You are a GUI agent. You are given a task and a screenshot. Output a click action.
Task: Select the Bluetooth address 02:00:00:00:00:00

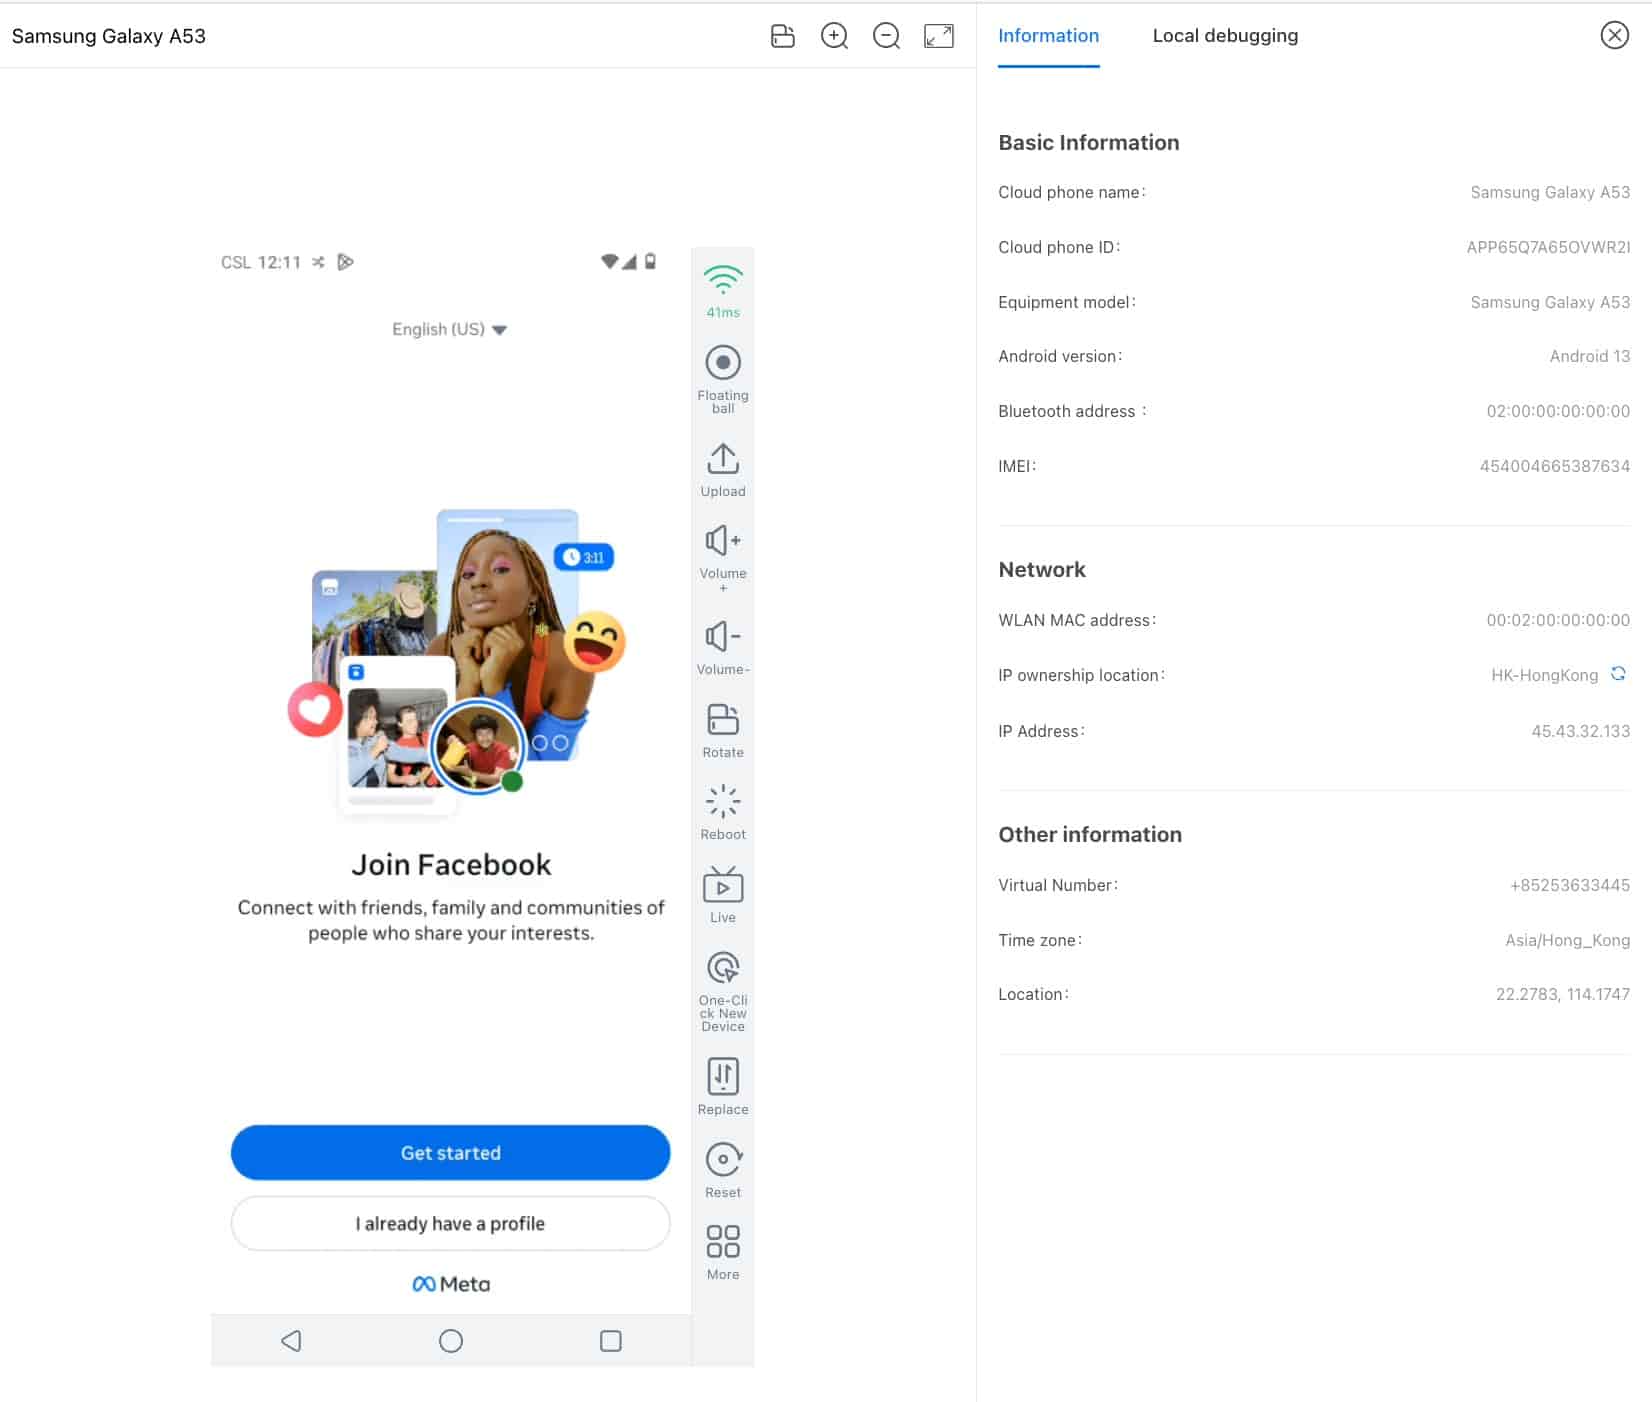point(1558,411)
